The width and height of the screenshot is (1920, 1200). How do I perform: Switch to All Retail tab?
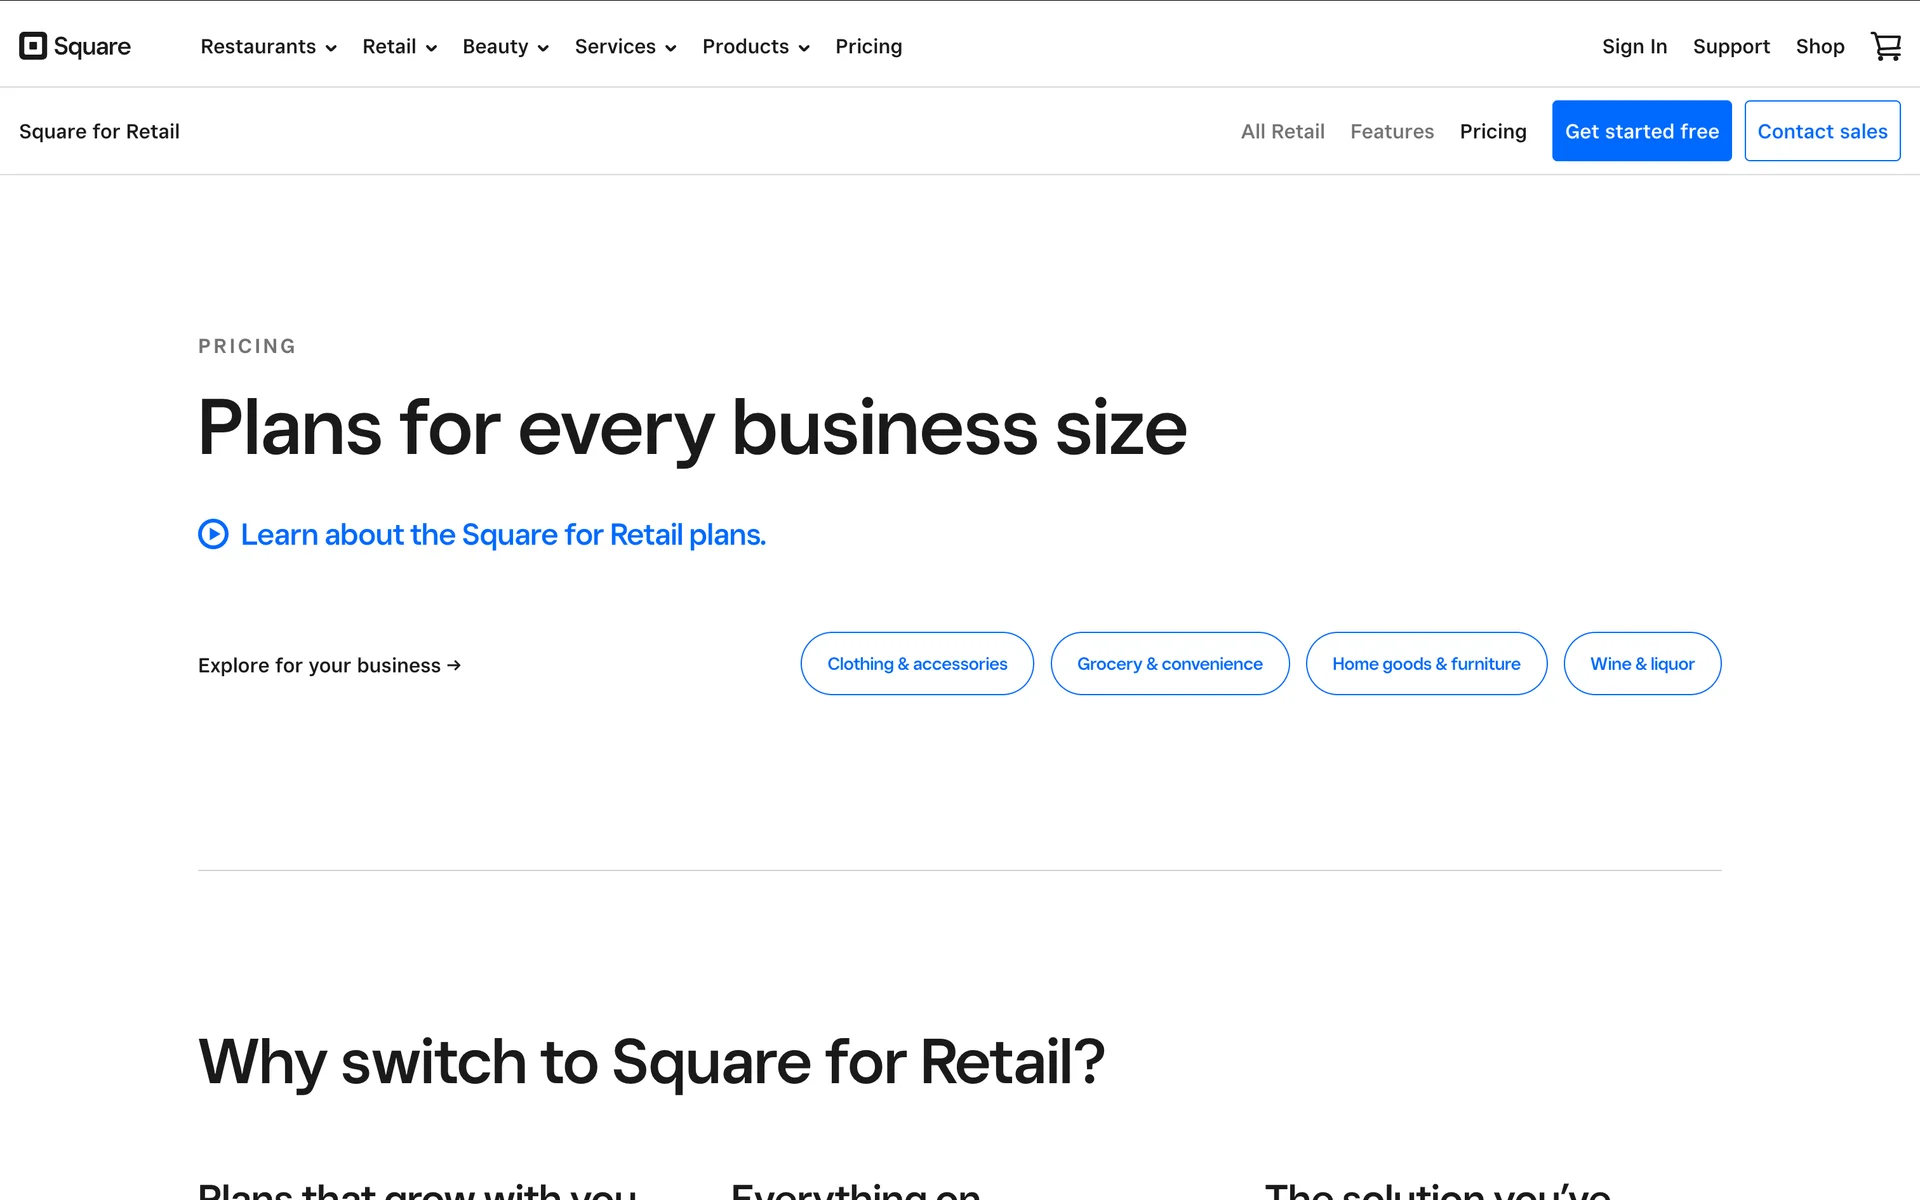(x=1282, y=131)
